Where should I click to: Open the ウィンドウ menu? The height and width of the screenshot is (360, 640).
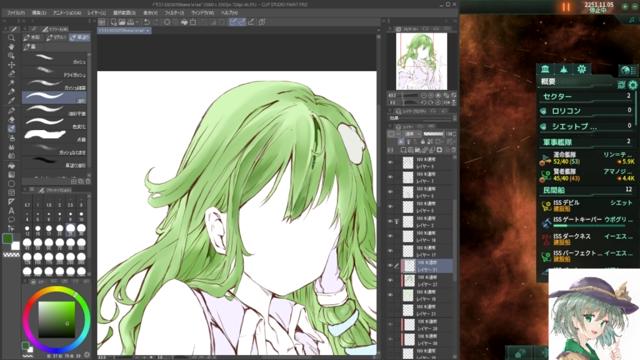[203, 13]
